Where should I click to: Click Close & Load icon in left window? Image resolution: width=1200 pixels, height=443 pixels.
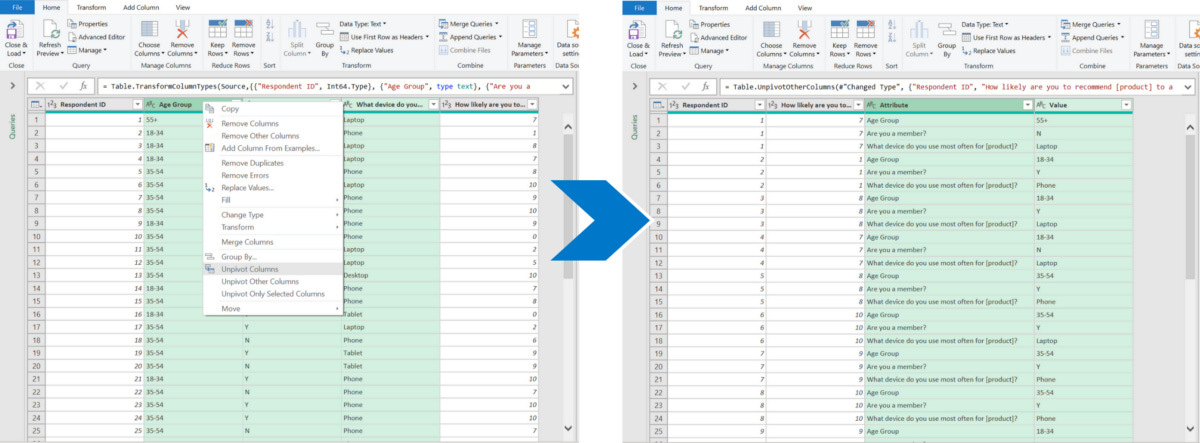click(x=16, y=29)
